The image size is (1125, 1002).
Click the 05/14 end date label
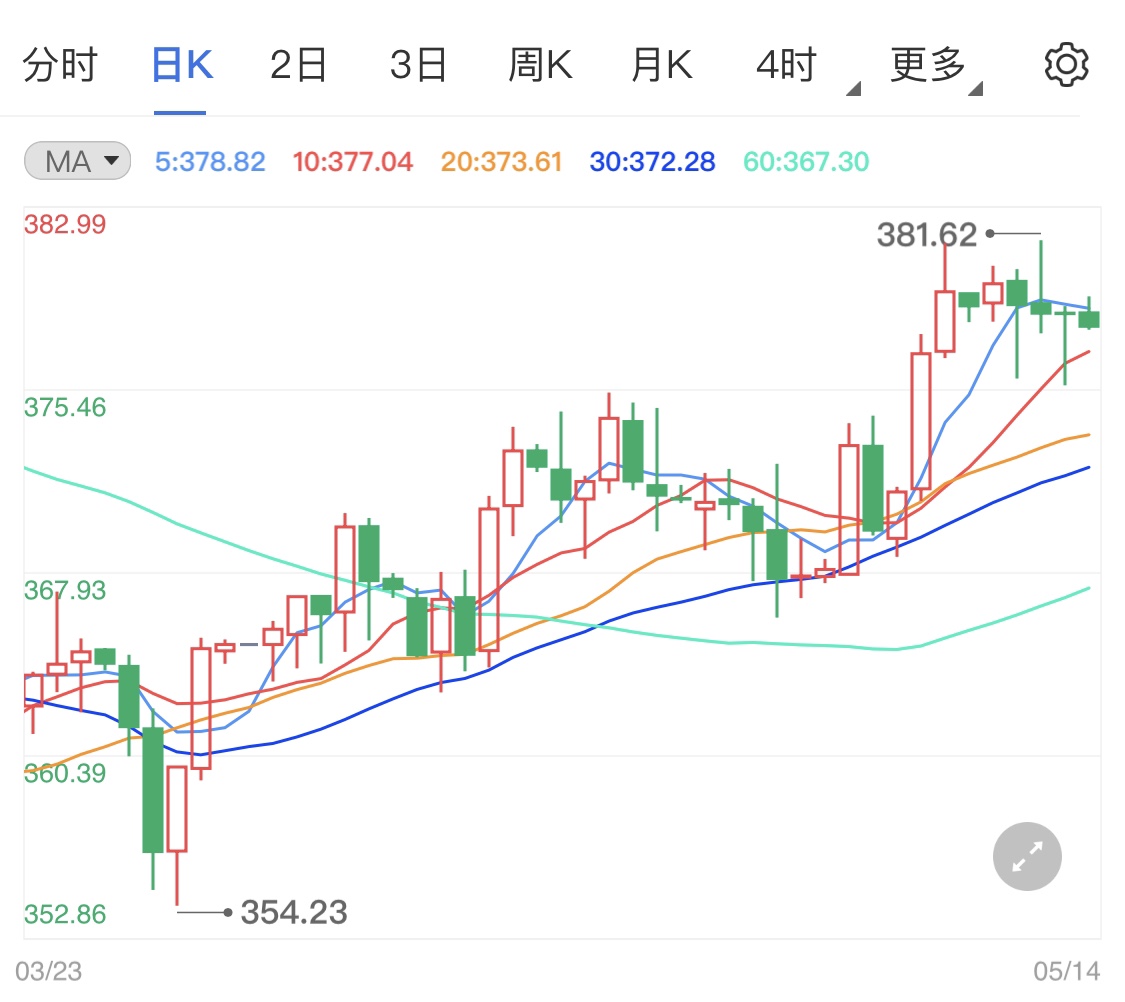[1066, 971]
